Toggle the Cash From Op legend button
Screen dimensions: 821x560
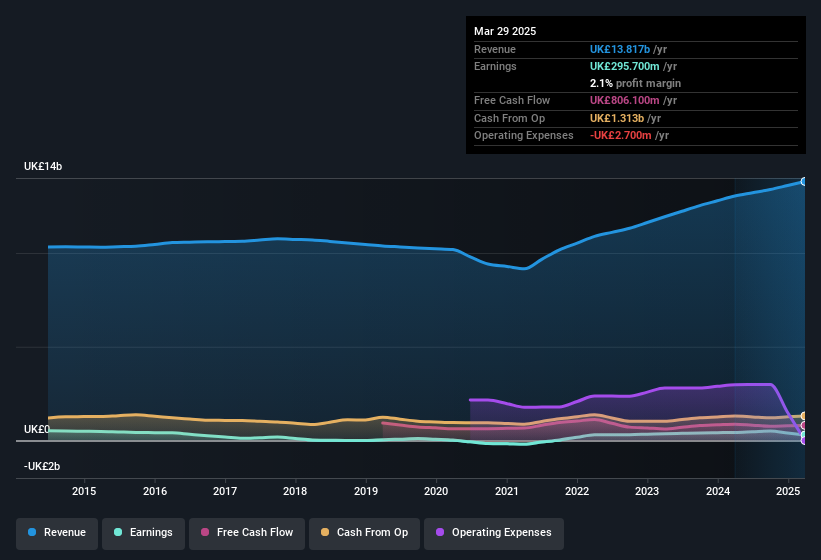[x=364, y=533]
